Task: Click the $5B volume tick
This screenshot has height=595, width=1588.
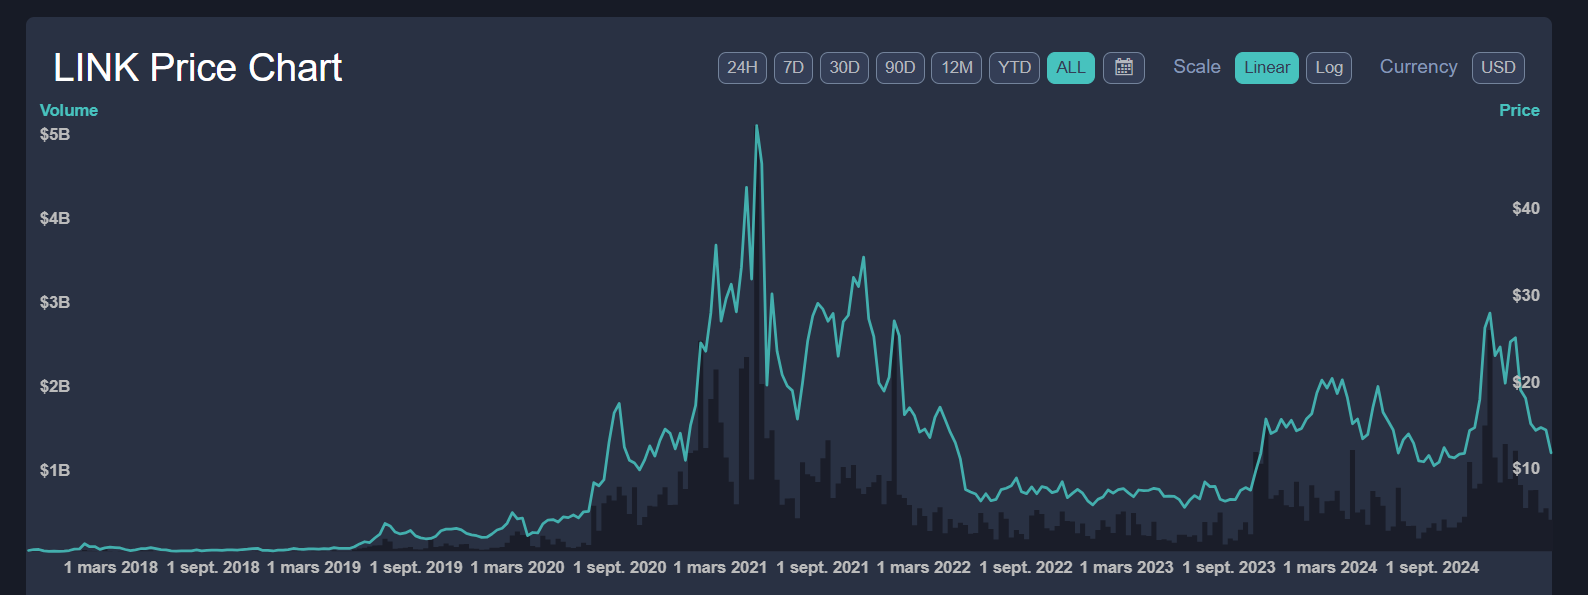Action: point(55,134)
